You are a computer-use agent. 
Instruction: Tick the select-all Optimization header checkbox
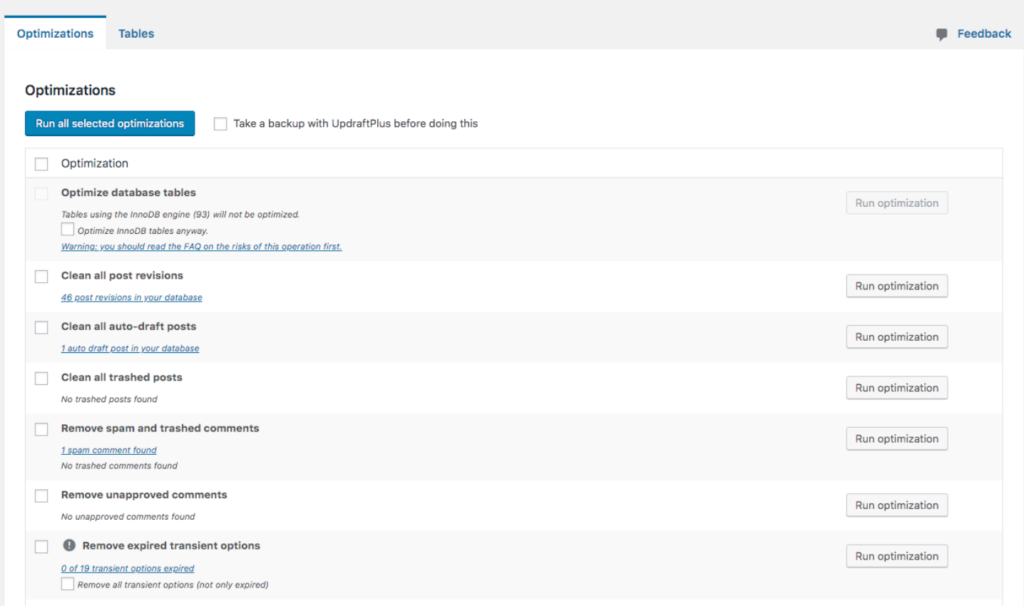(x=41, y=164)
